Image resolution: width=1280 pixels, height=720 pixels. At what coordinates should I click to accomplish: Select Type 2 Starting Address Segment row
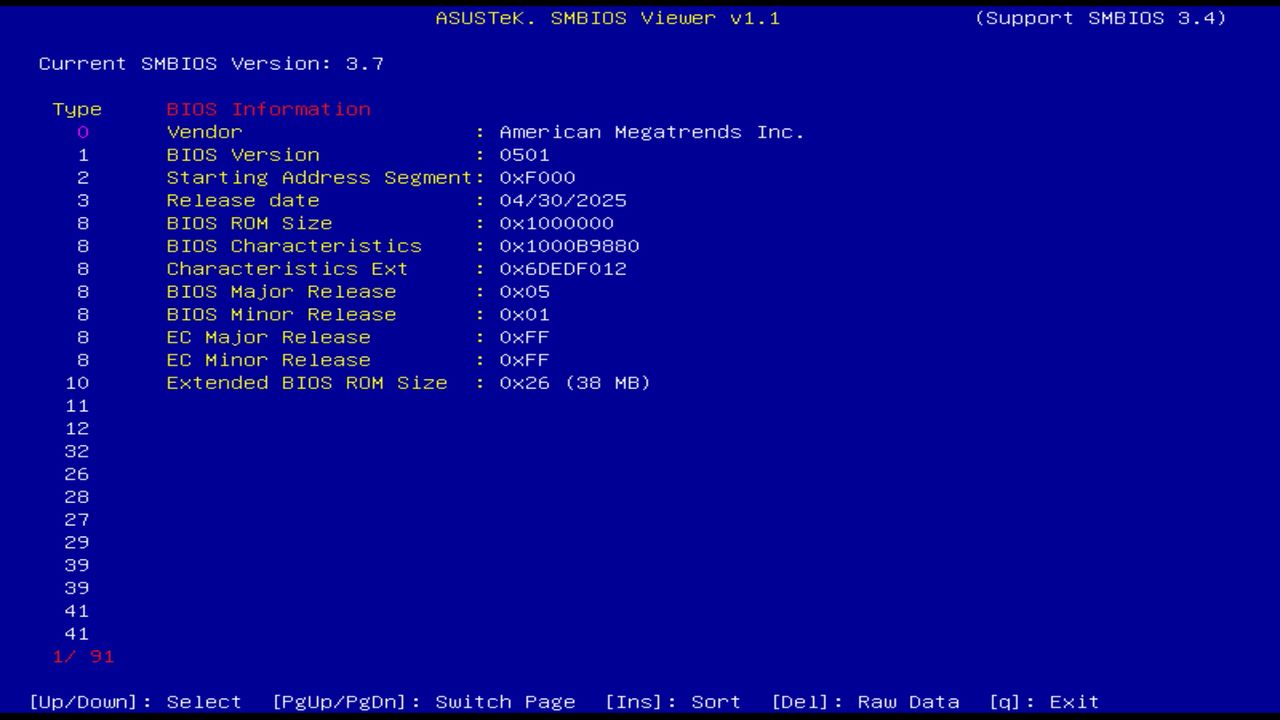click(83, 177)
